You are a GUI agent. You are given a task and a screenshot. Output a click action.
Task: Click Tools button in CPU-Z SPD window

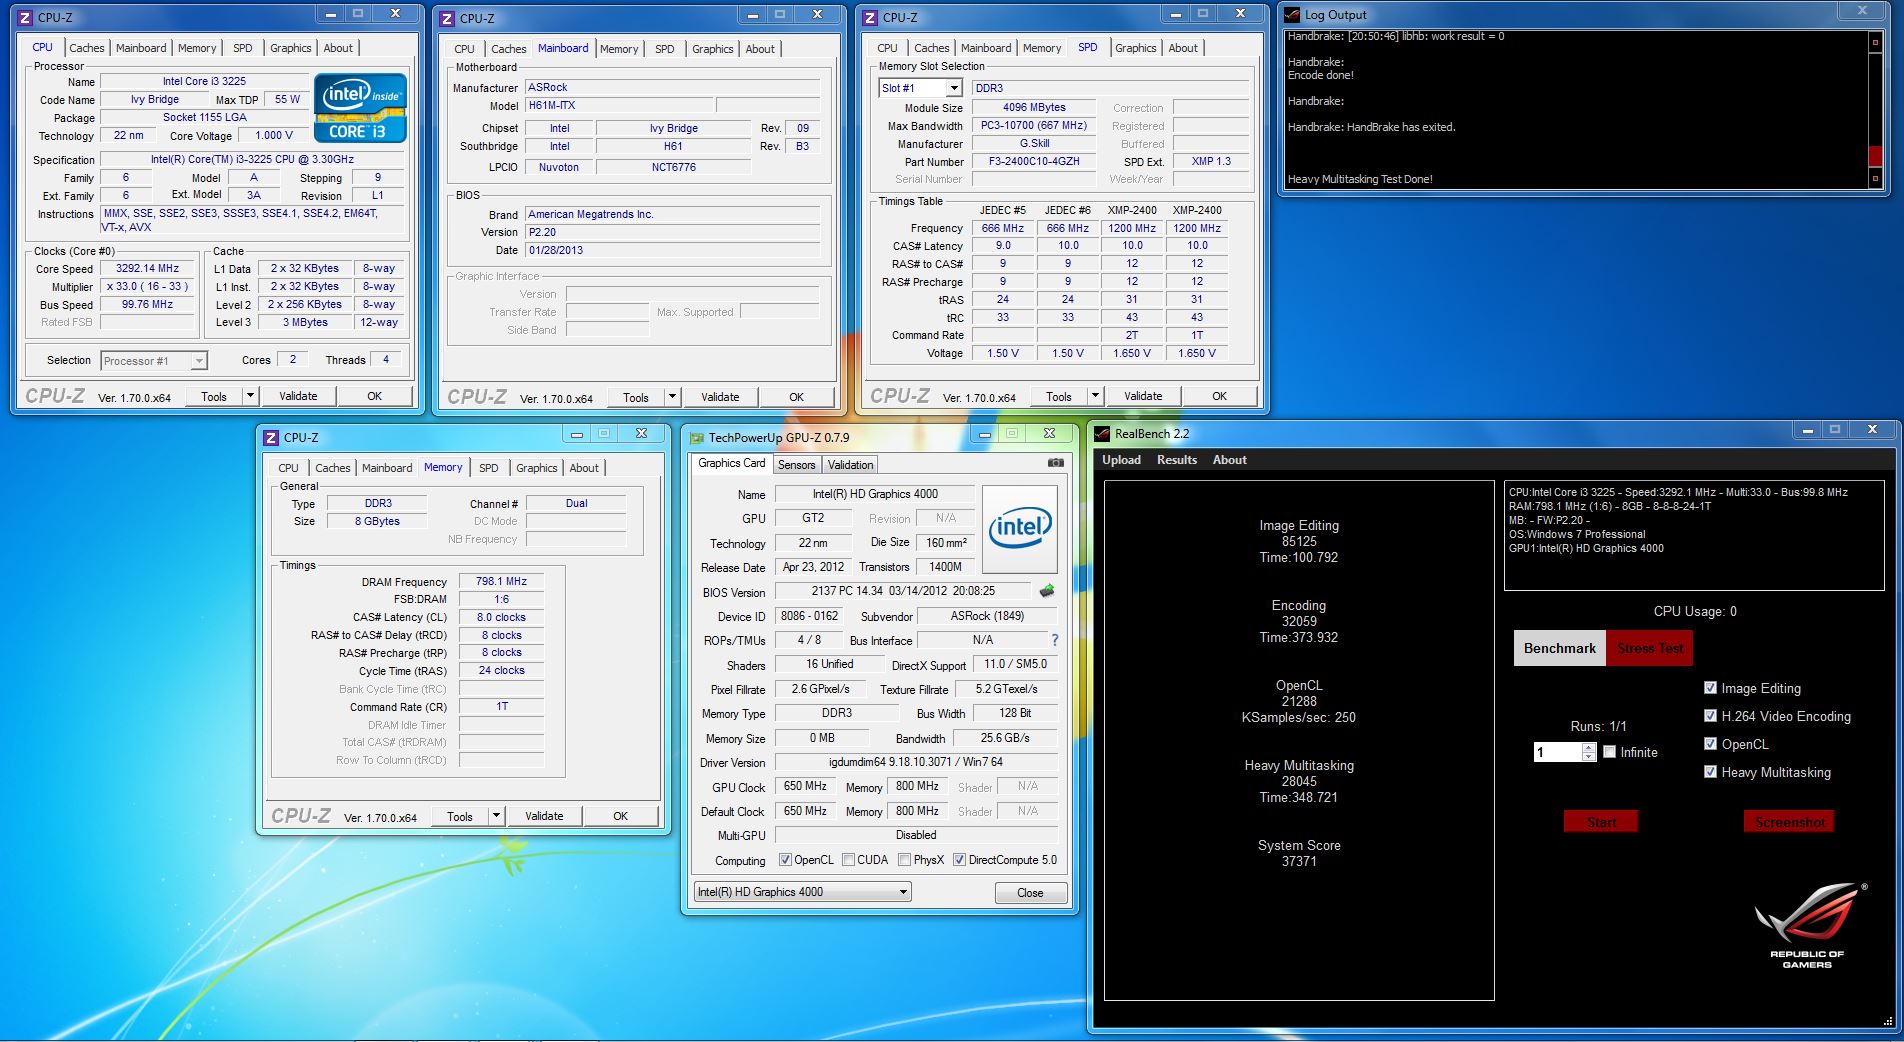tap(1058, 396)
